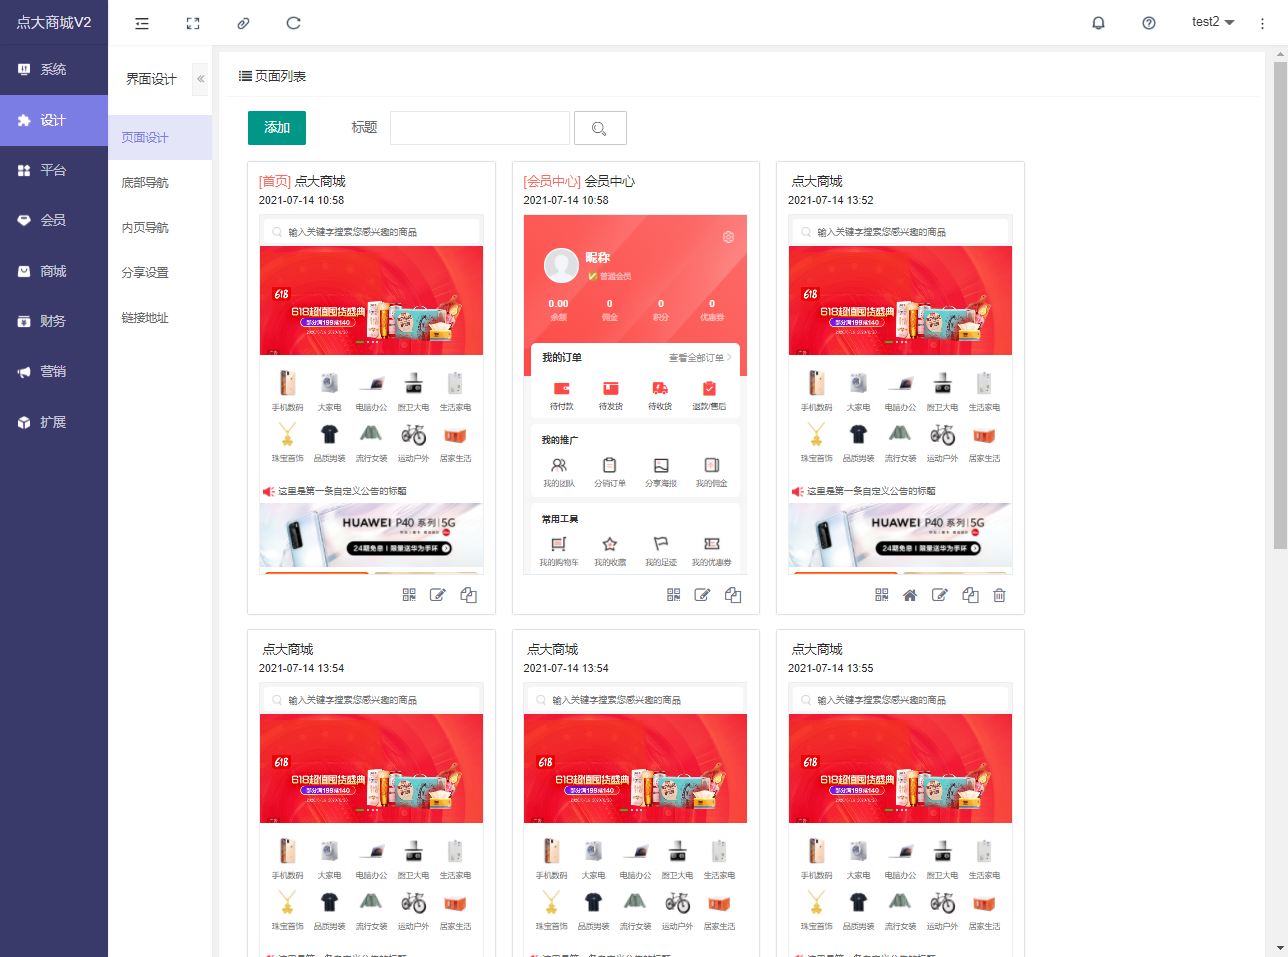Open 营销 in the main sidebar
The image size is (1288, 957).
(54, 371)
